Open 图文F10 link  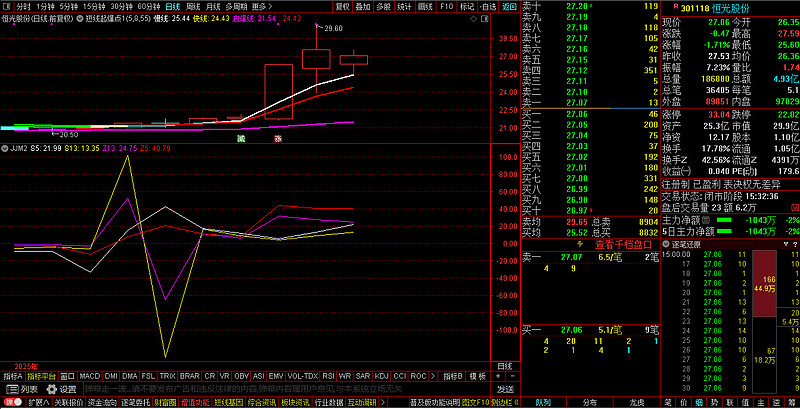(x=475, y=403)
